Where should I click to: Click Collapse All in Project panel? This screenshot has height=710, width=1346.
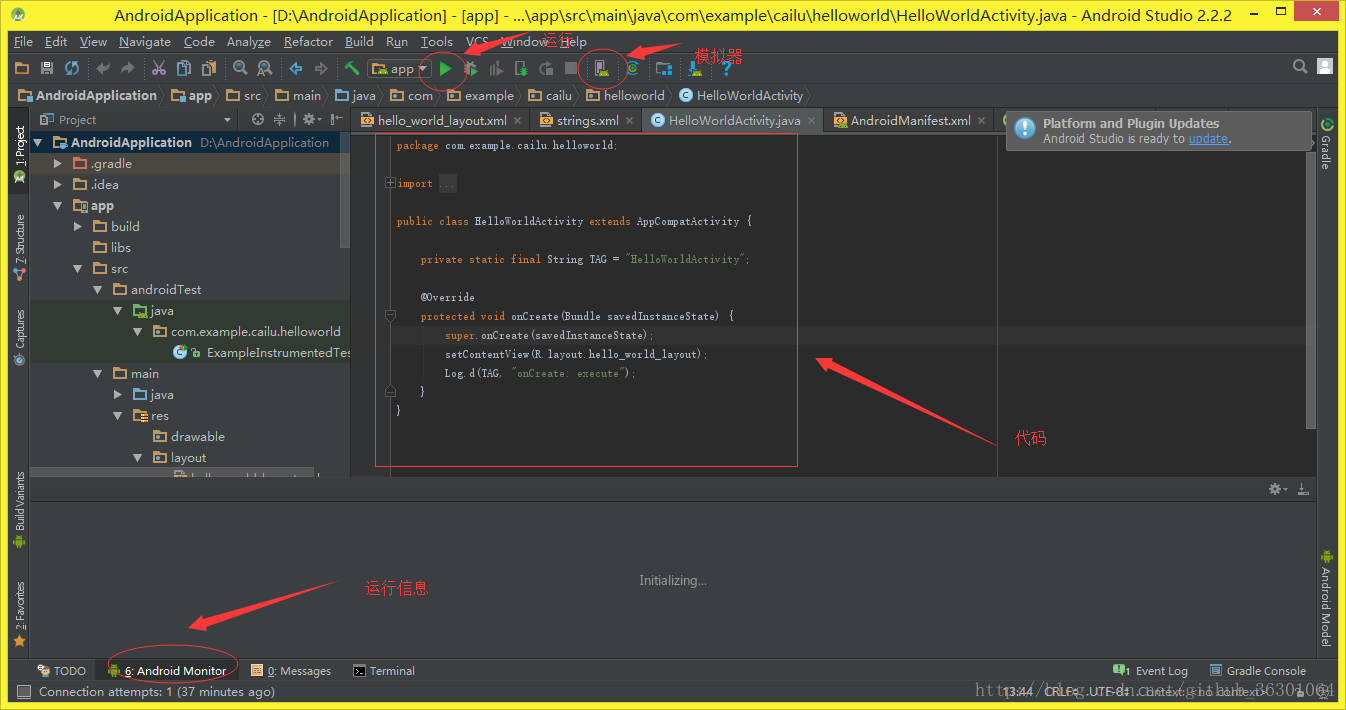click(x=280, y=119)
